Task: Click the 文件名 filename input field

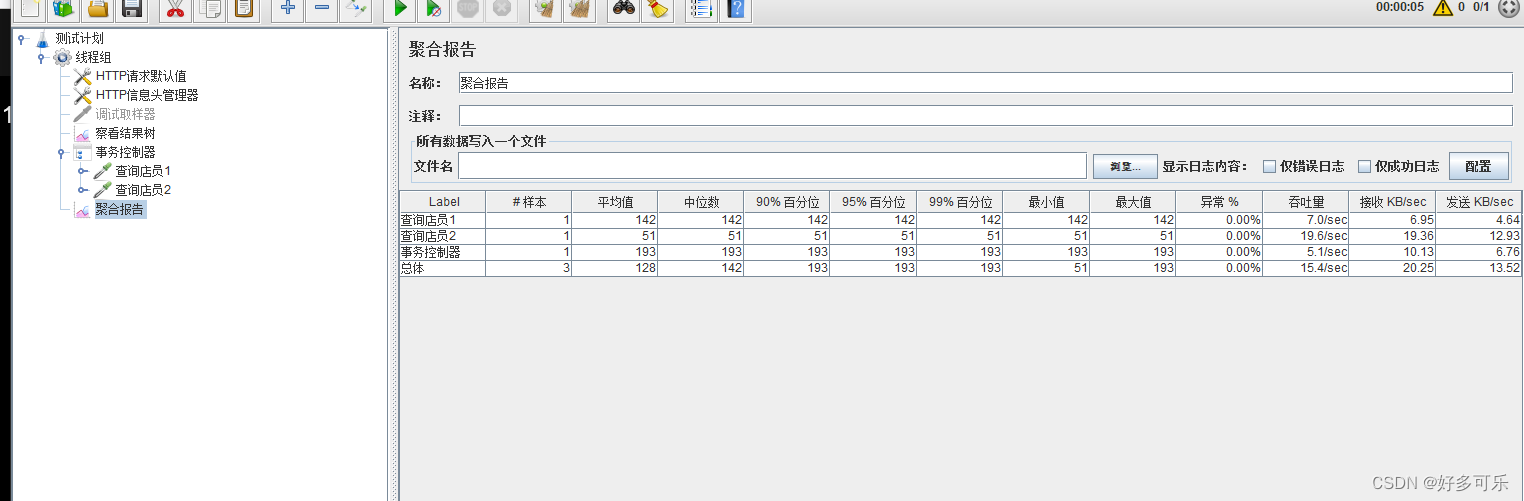Action: pyautogui.click(x=772, y=166)
